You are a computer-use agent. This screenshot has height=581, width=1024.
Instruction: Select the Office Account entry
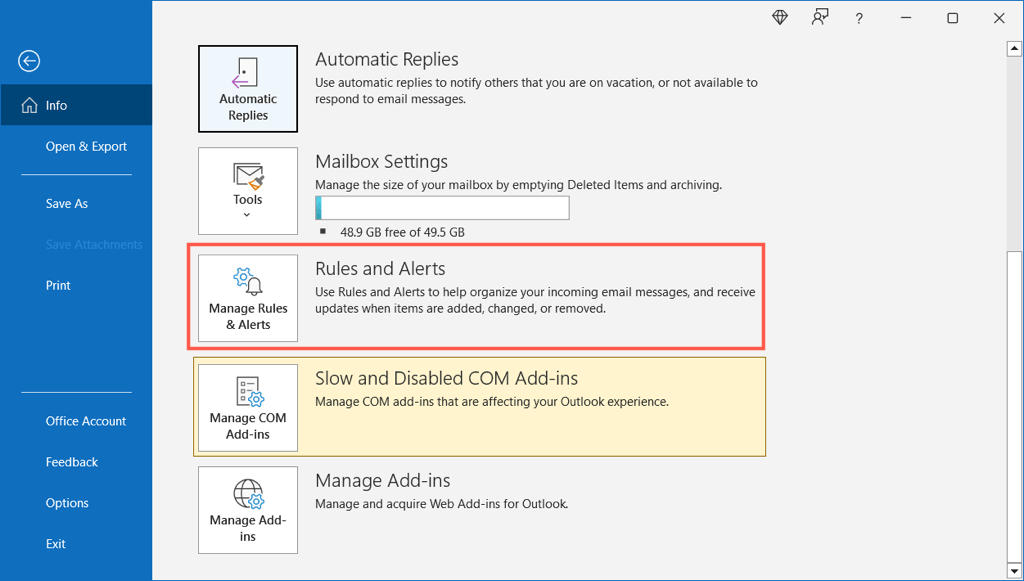(85, 421)
